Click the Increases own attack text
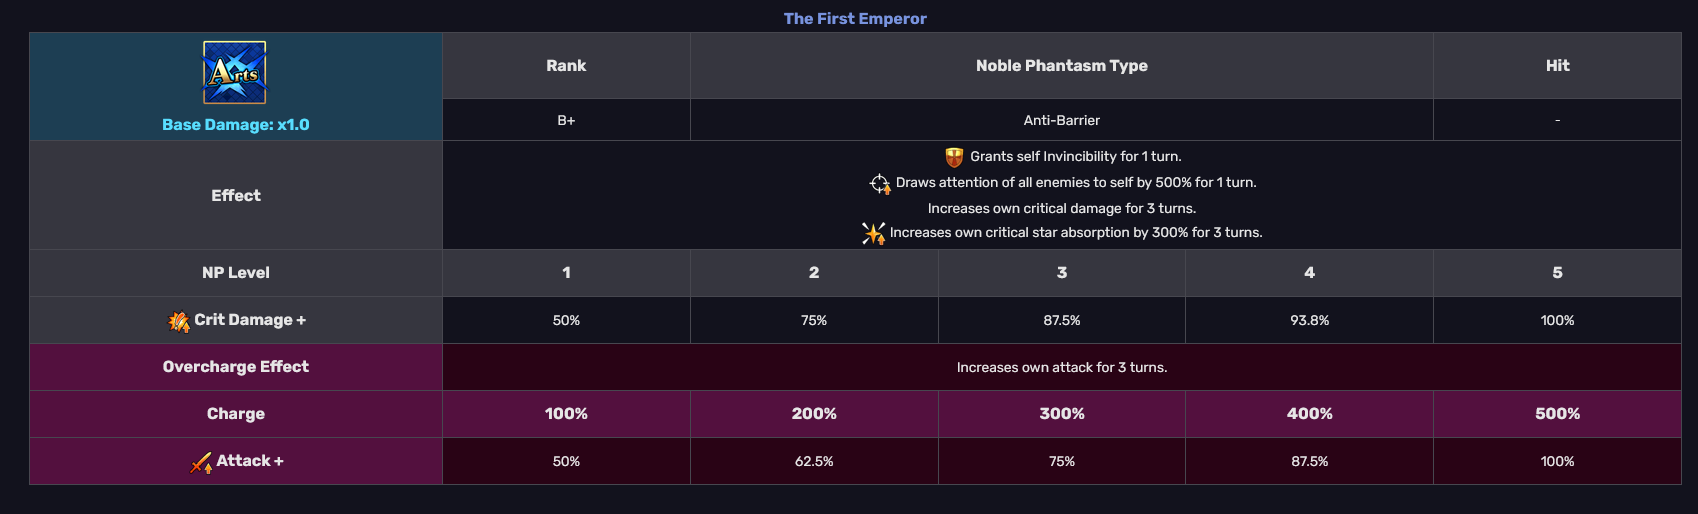 1061,368
